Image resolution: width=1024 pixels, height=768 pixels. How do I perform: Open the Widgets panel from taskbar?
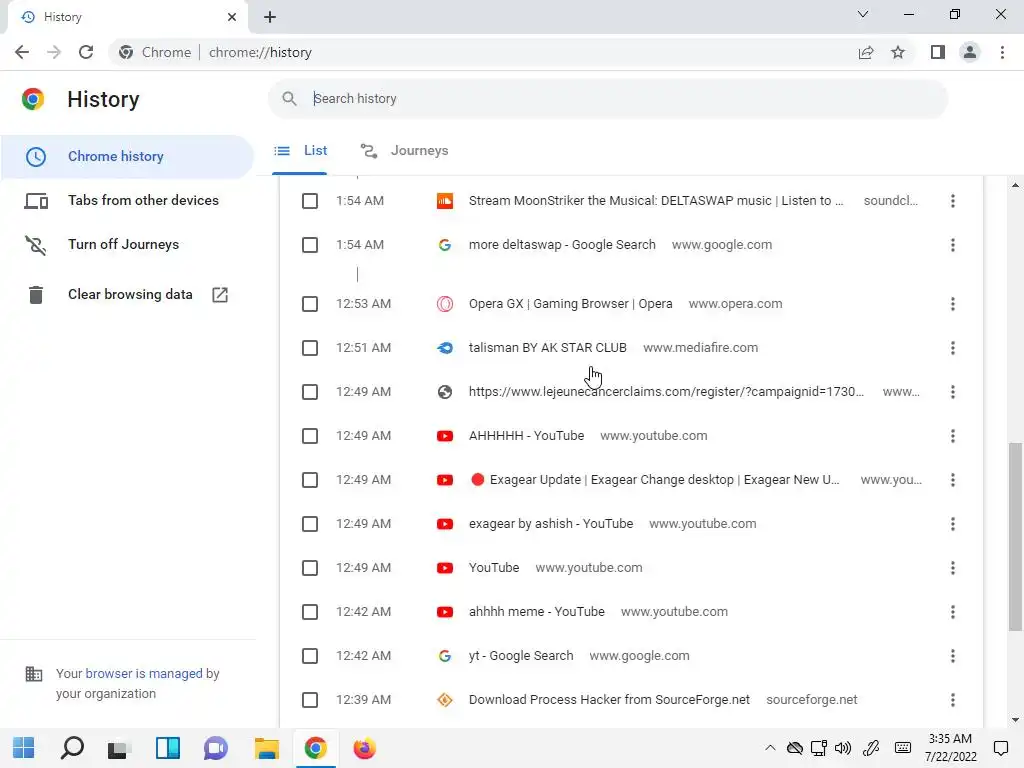pyautogui.click(x=168, y=748)
